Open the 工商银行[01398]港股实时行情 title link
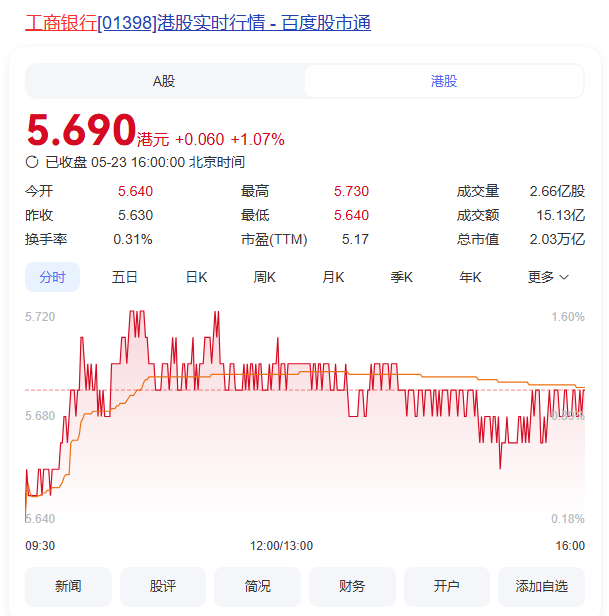Viewport: 609px width, 616px height. tap(198, 22)
